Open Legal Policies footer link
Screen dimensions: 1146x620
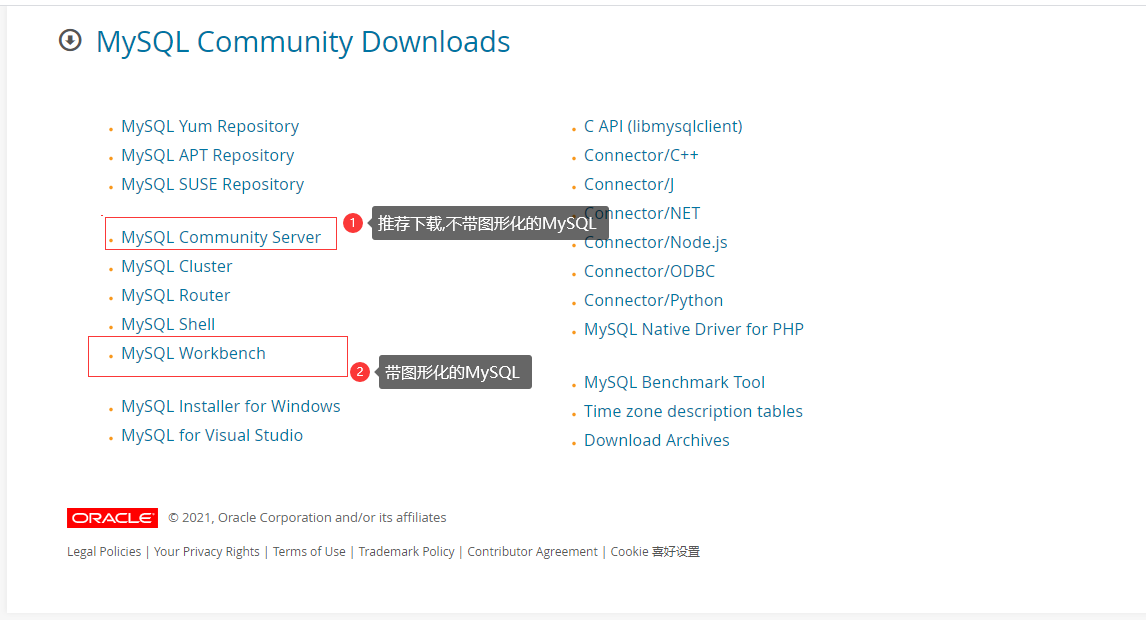pos(104,551)
